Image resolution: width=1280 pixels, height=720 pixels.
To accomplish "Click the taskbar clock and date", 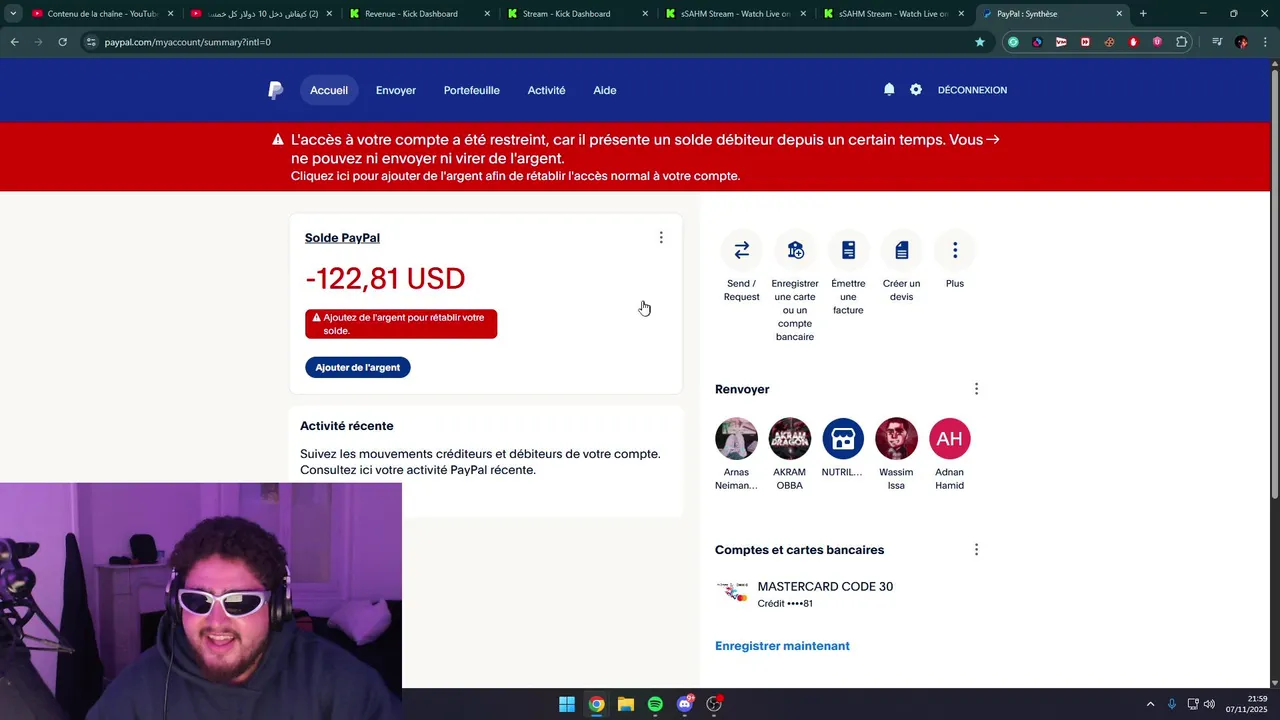I will (1246, 704).
